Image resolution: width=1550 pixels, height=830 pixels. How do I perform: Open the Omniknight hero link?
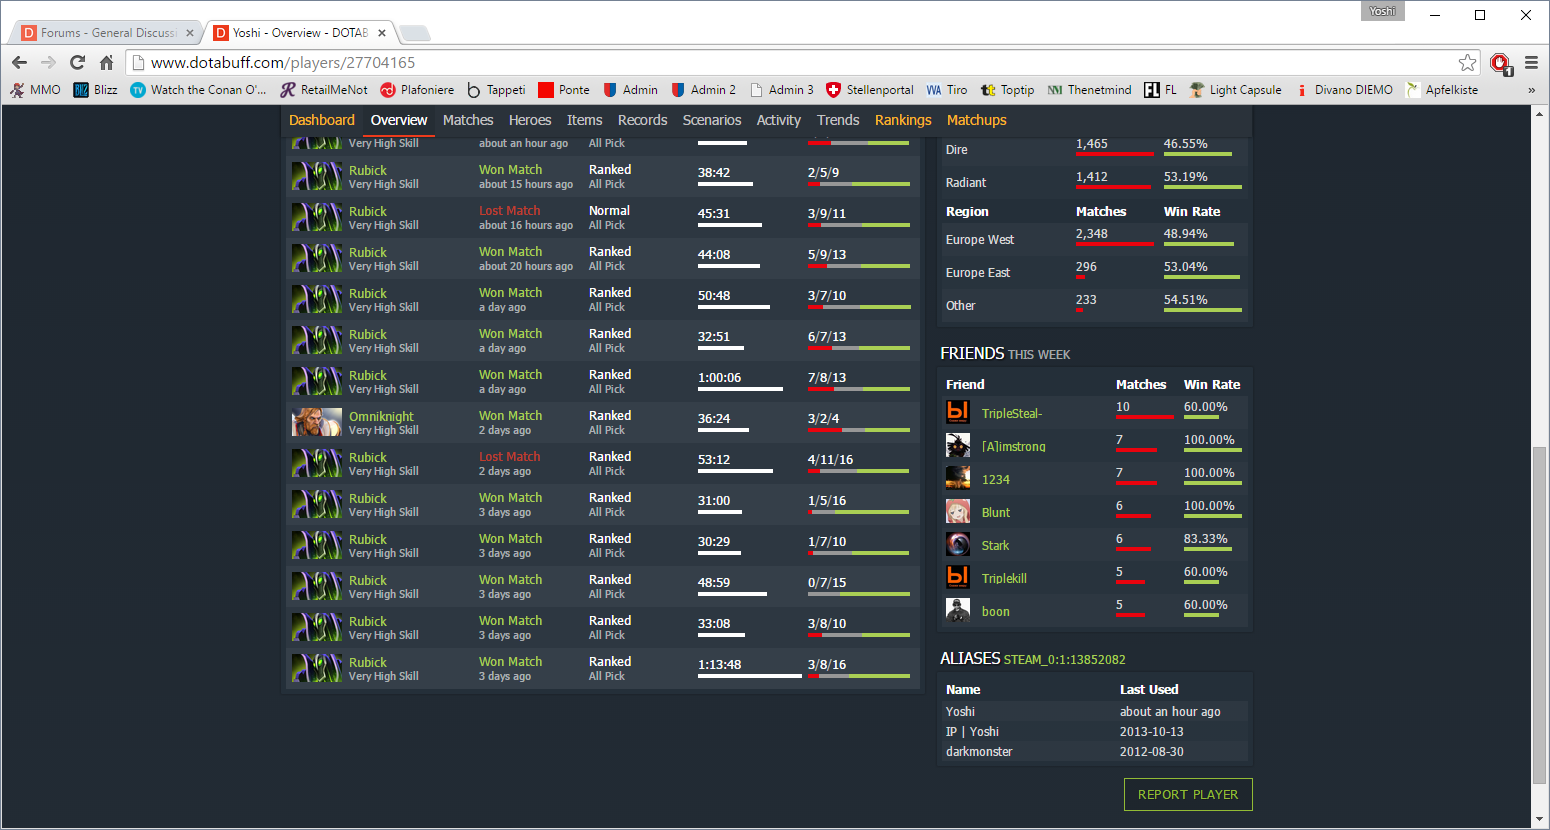coord(381,416)
